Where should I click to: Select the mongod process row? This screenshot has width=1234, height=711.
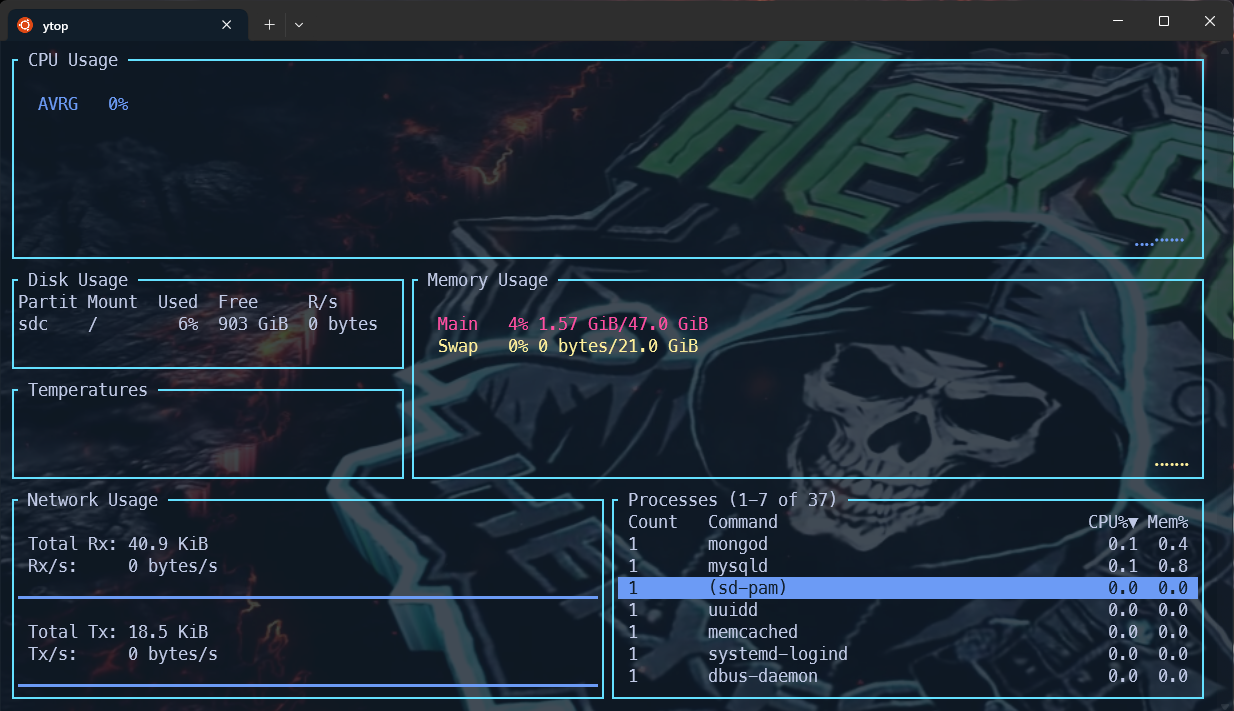(908, 544)
